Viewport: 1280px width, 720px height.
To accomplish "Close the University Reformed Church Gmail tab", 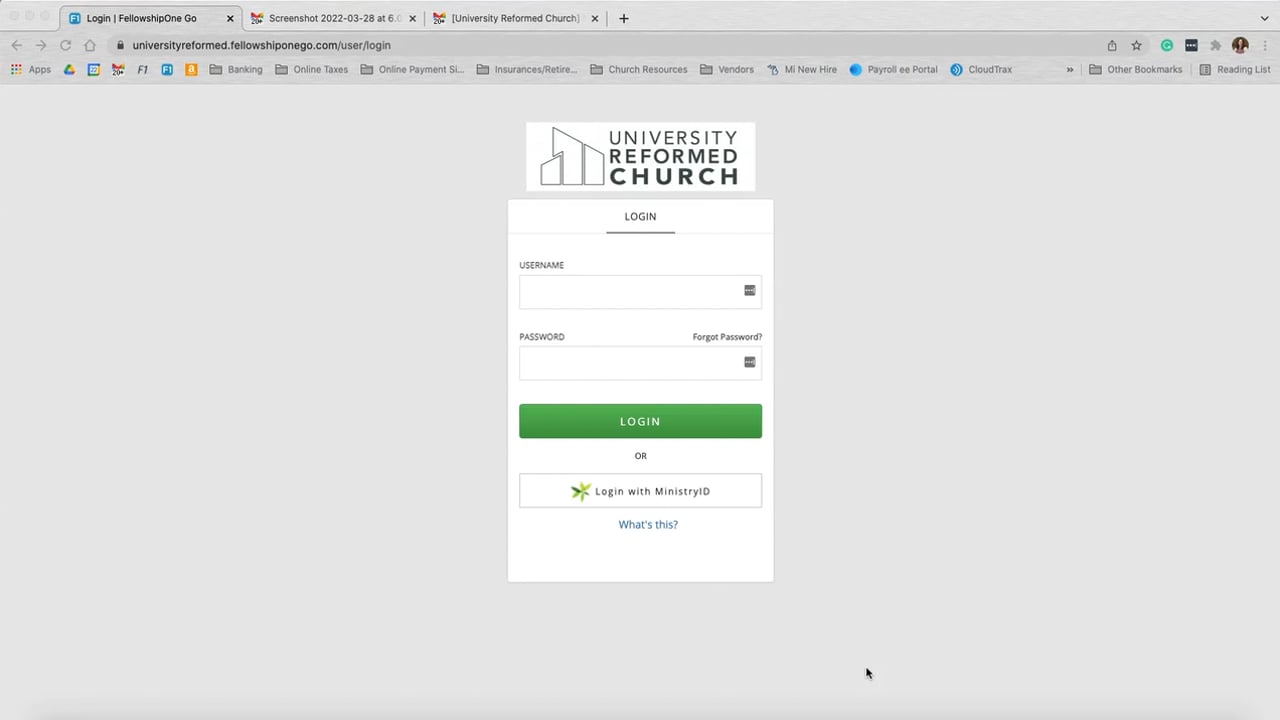I will pos(594,18).
